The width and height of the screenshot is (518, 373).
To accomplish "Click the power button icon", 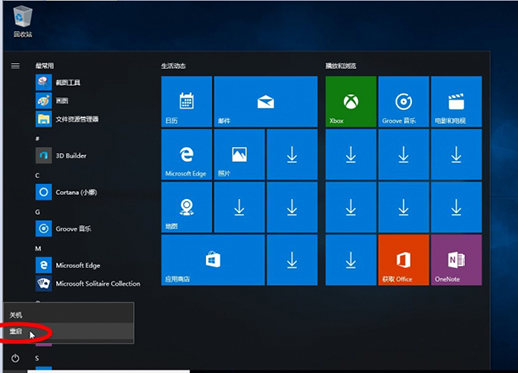I will [x=15, y=358].
